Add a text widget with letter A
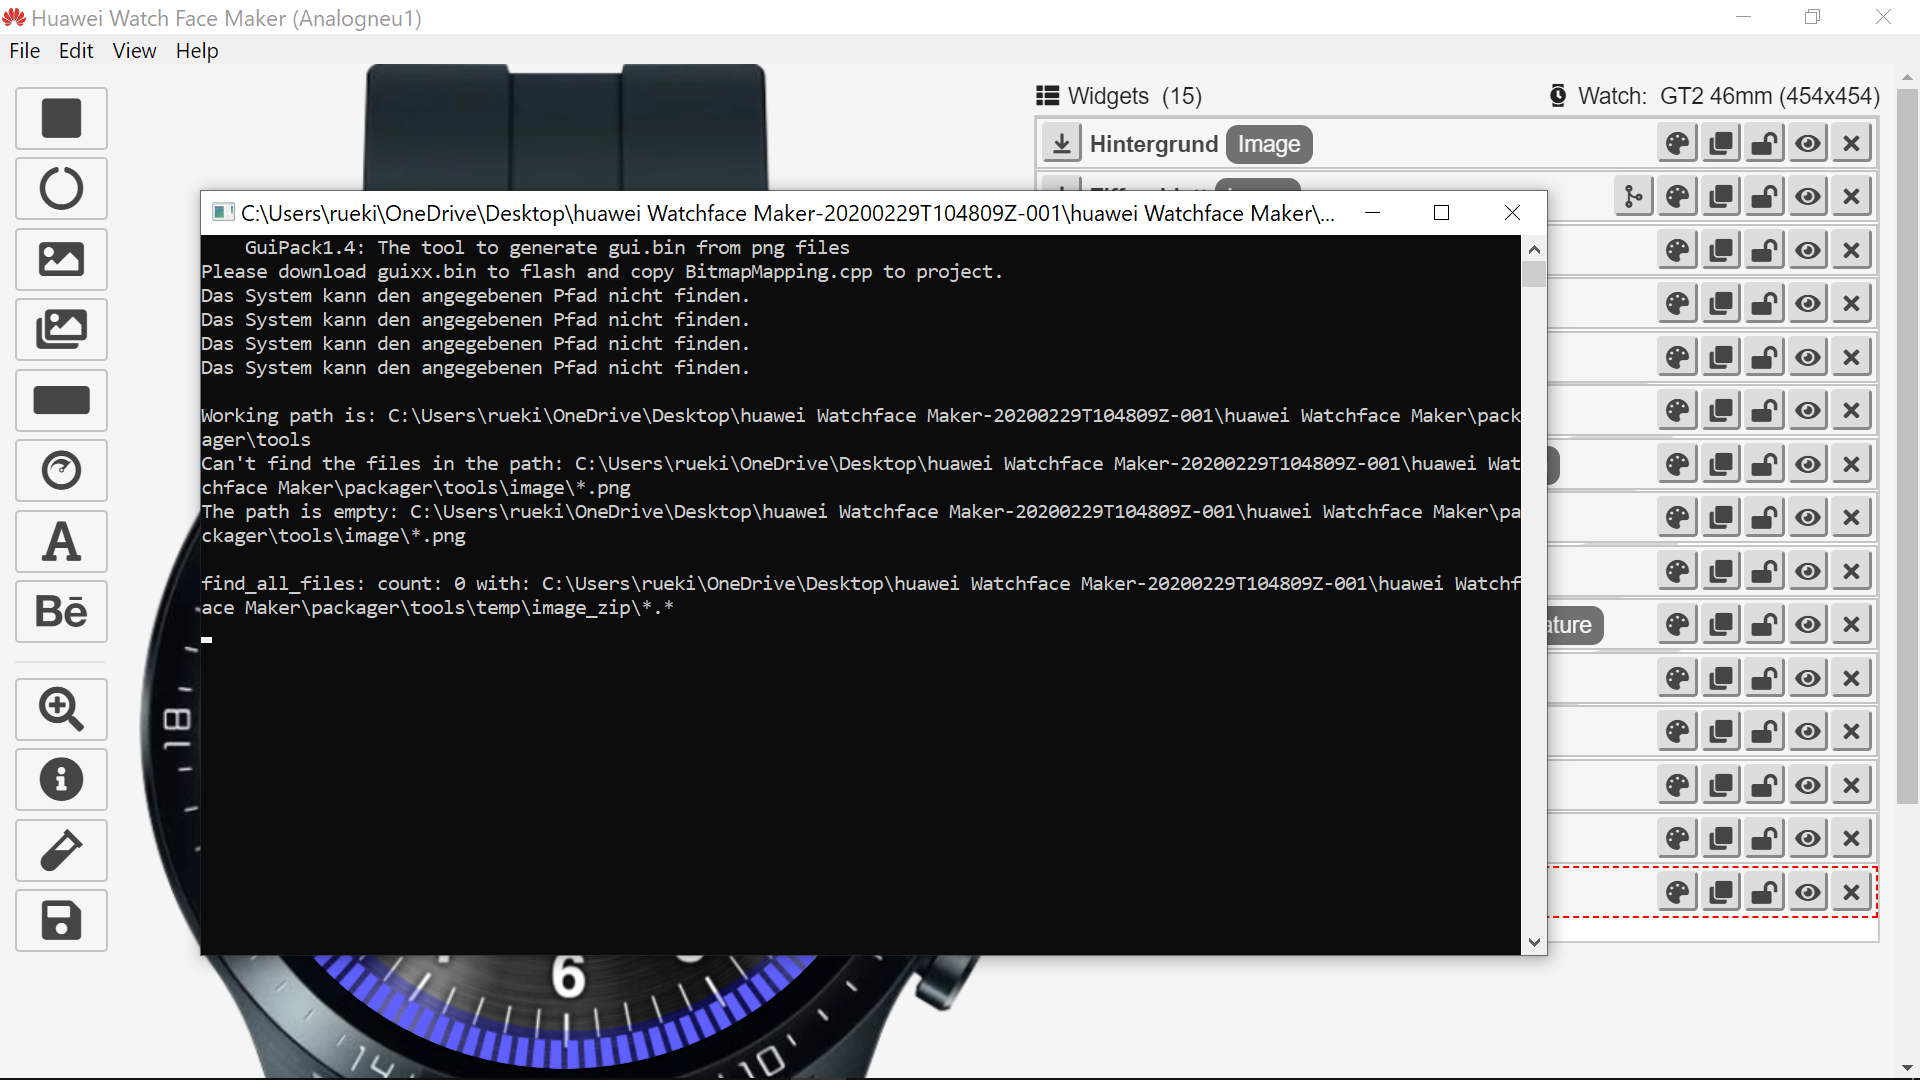 pos(61,541)
